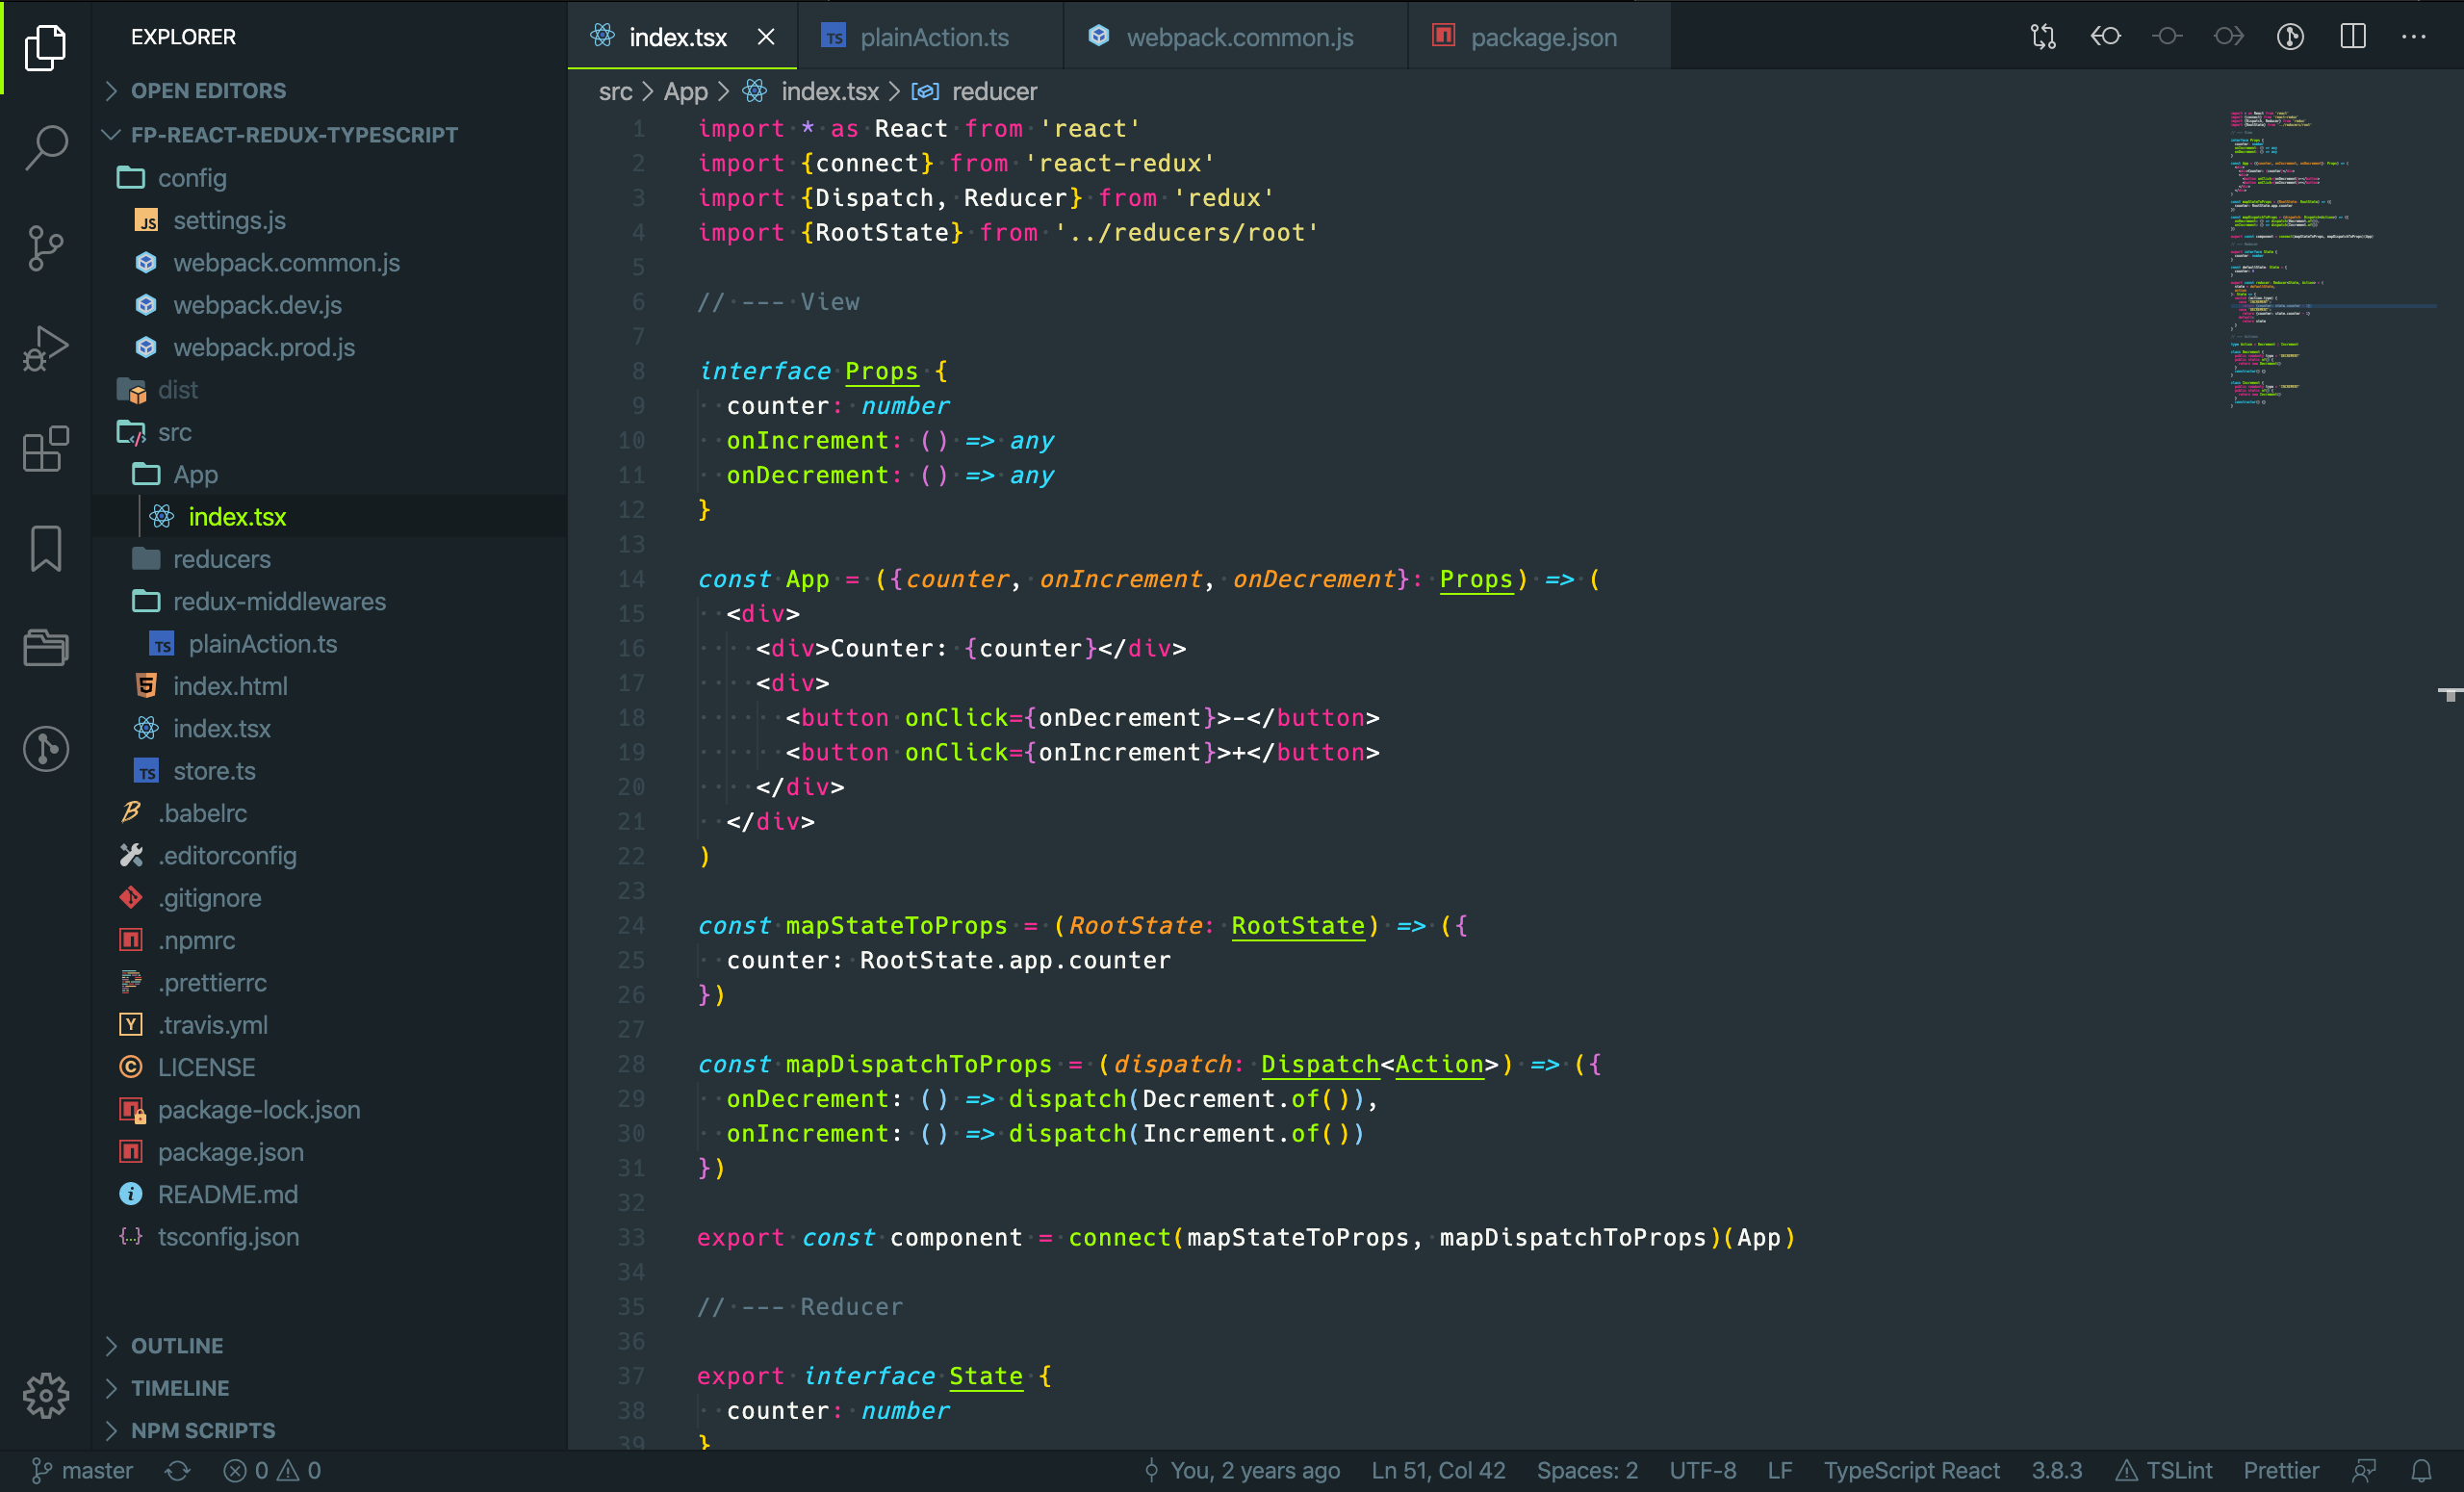Open the Run and Debug view
Viewport: 2464px width, 1492px height.
pyautogui.click(x=45, y=348)
